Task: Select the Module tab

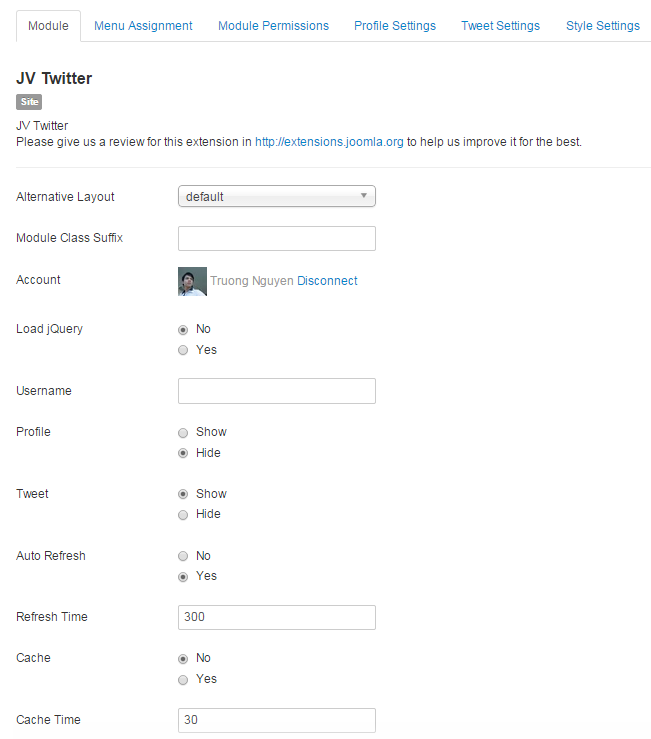Action: coord(48,26)
